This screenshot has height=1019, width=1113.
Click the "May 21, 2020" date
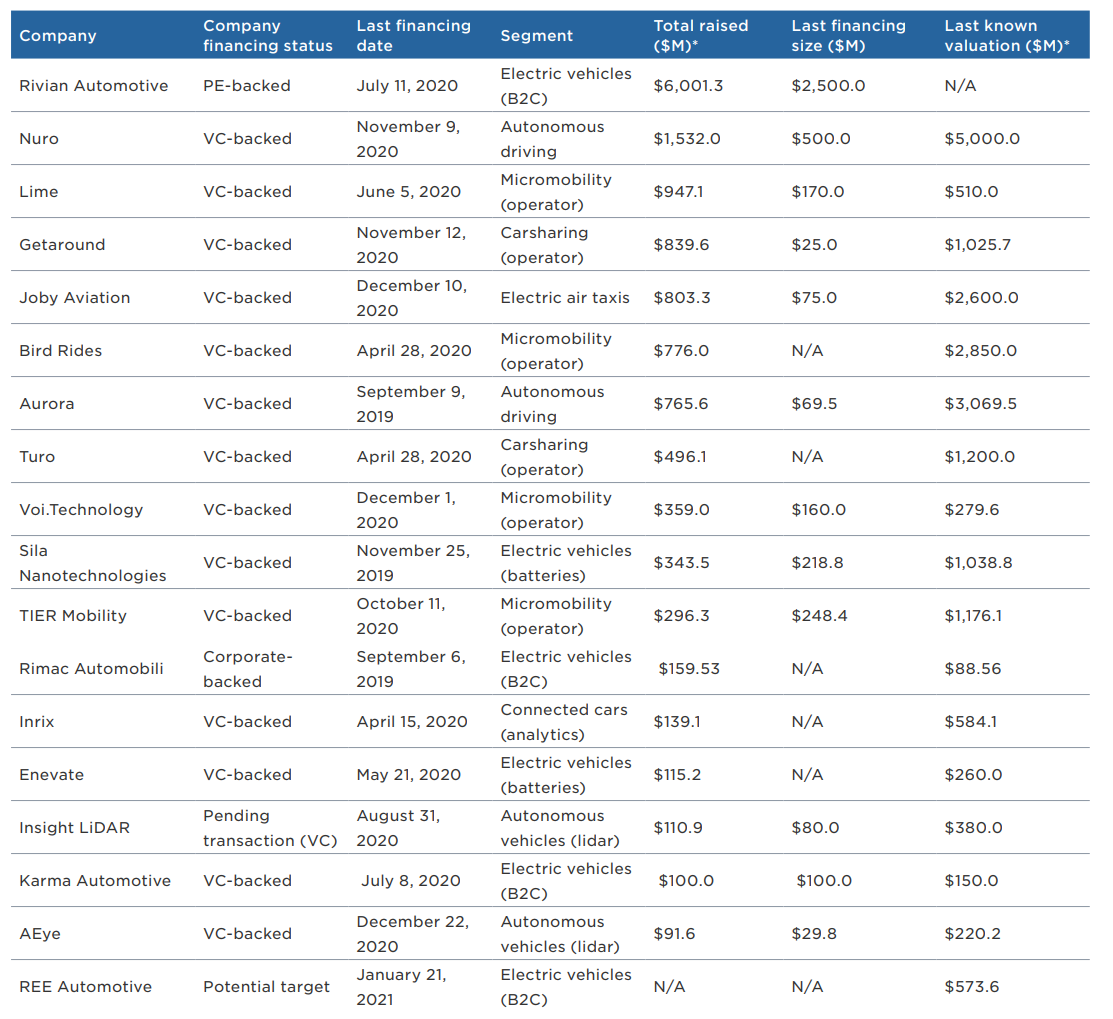408,775
